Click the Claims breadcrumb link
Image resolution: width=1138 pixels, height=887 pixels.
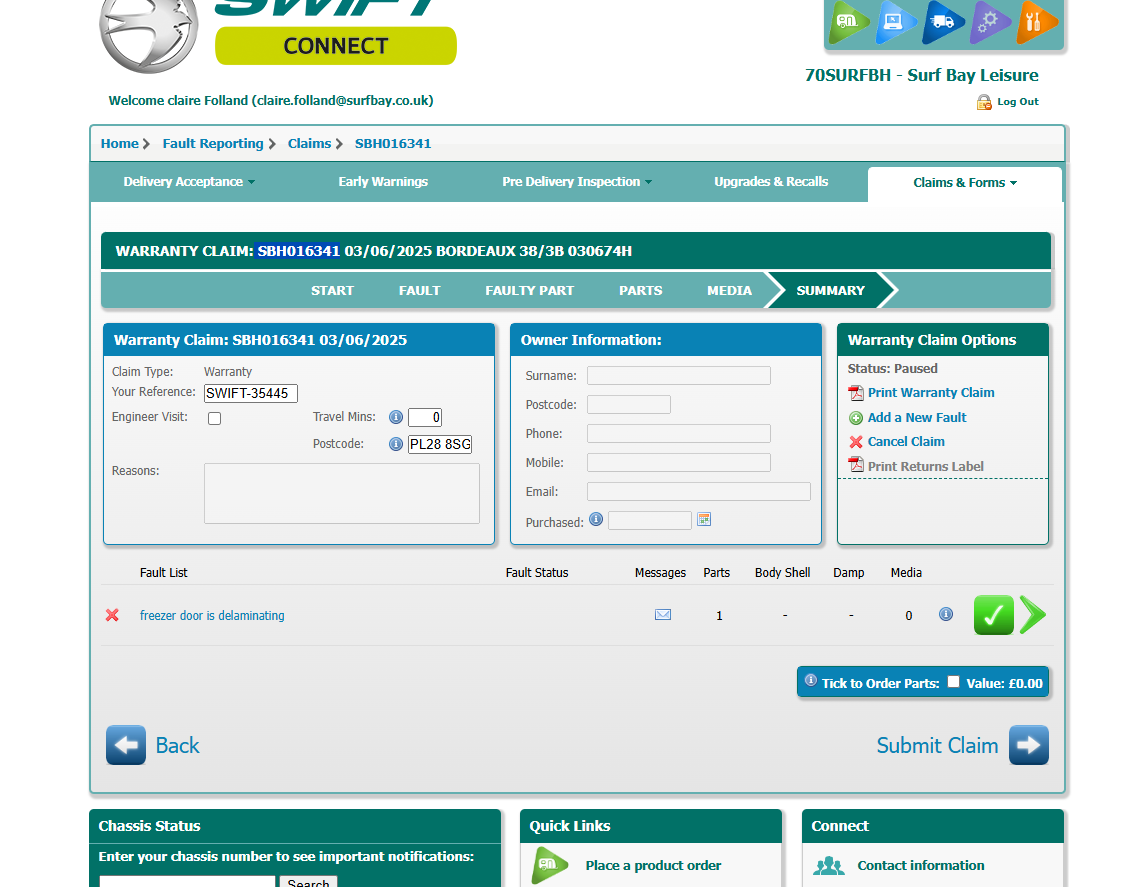click(x=309, y=144)
